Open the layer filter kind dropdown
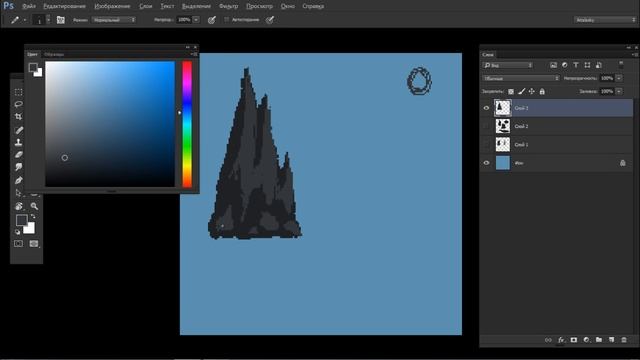 click(508, 65)
